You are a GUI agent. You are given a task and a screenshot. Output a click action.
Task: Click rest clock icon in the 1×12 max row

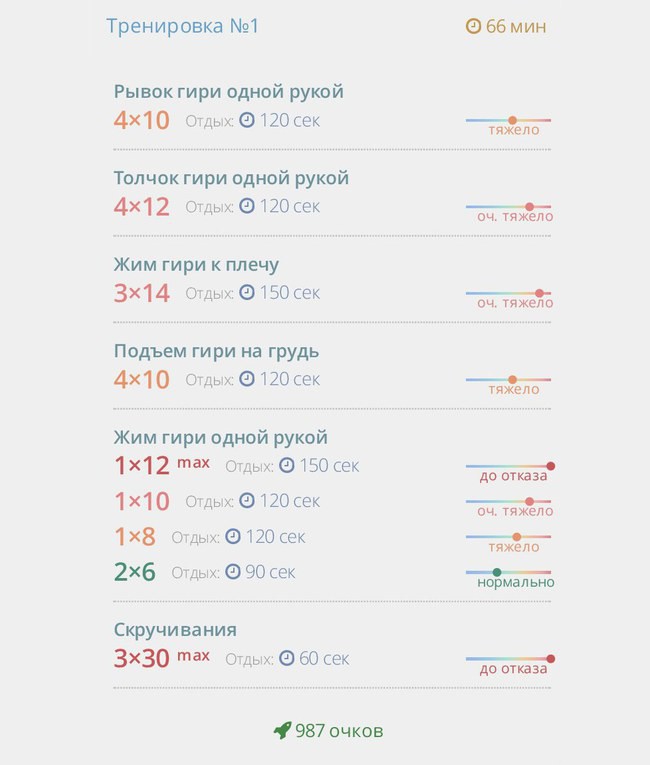tap(287, 465)
